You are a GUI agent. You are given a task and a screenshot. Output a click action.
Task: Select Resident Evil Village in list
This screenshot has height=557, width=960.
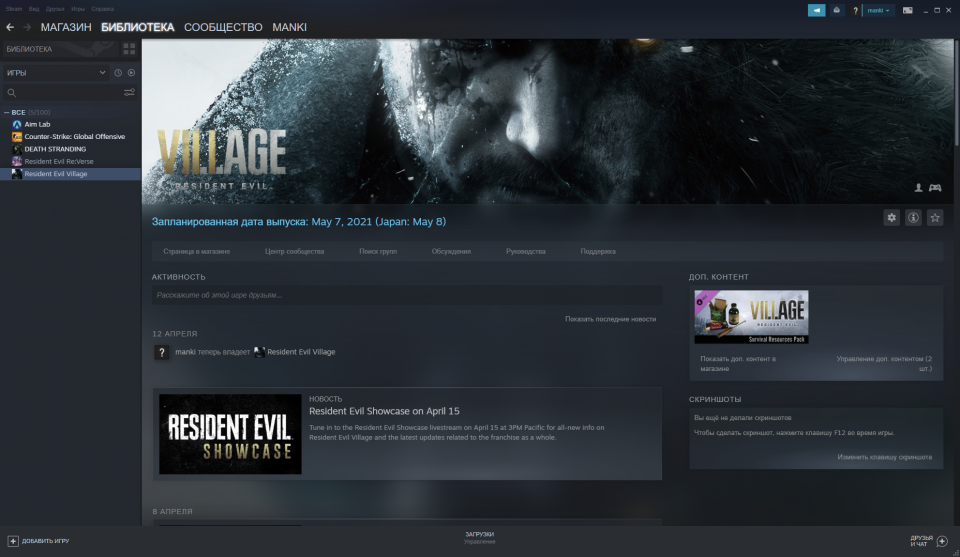point(70,174)
